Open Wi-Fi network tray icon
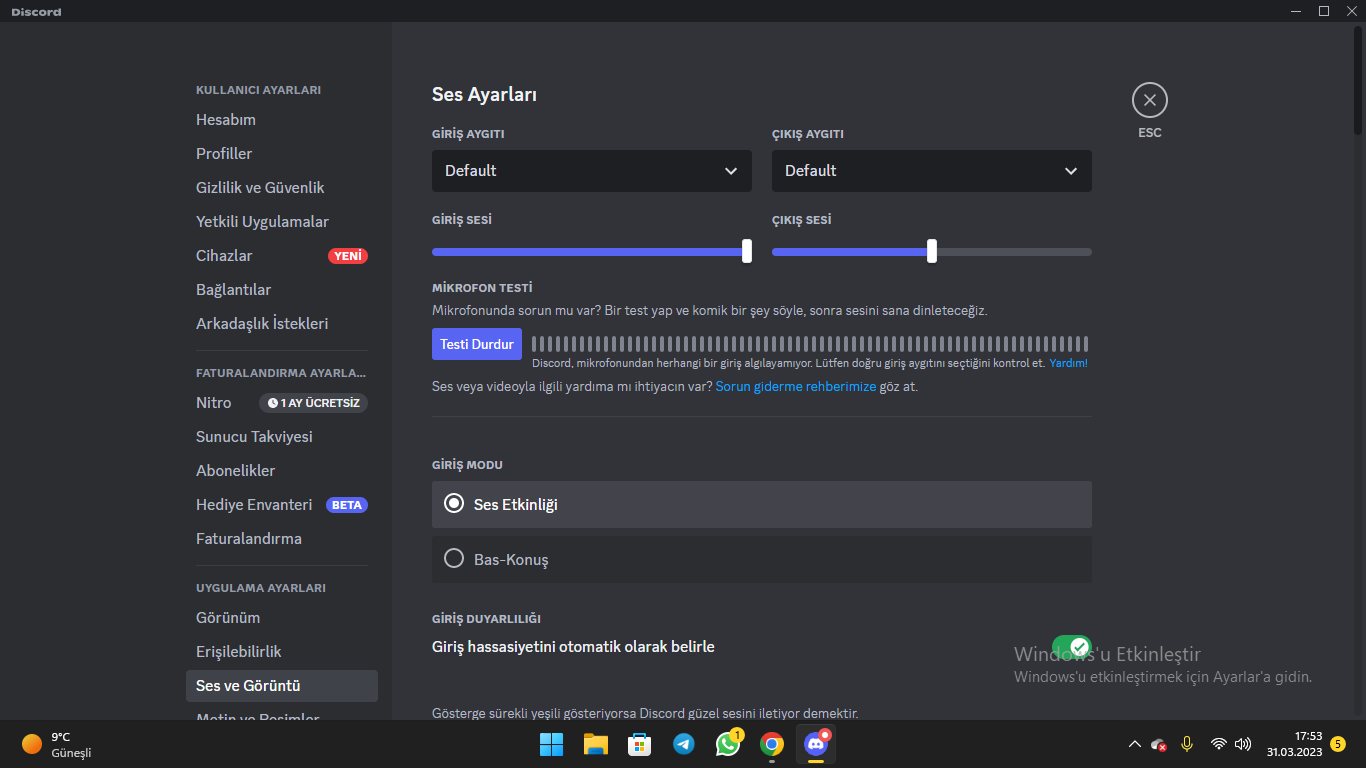This screenshot has height=768, width=1366. 1218,744
